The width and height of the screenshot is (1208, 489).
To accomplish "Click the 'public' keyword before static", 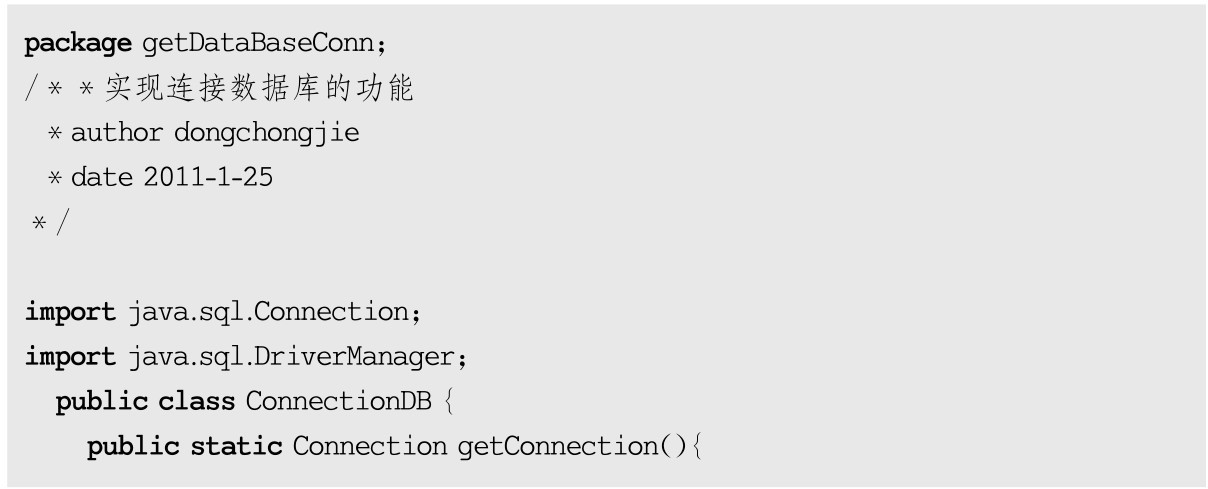I will (134, 445).
